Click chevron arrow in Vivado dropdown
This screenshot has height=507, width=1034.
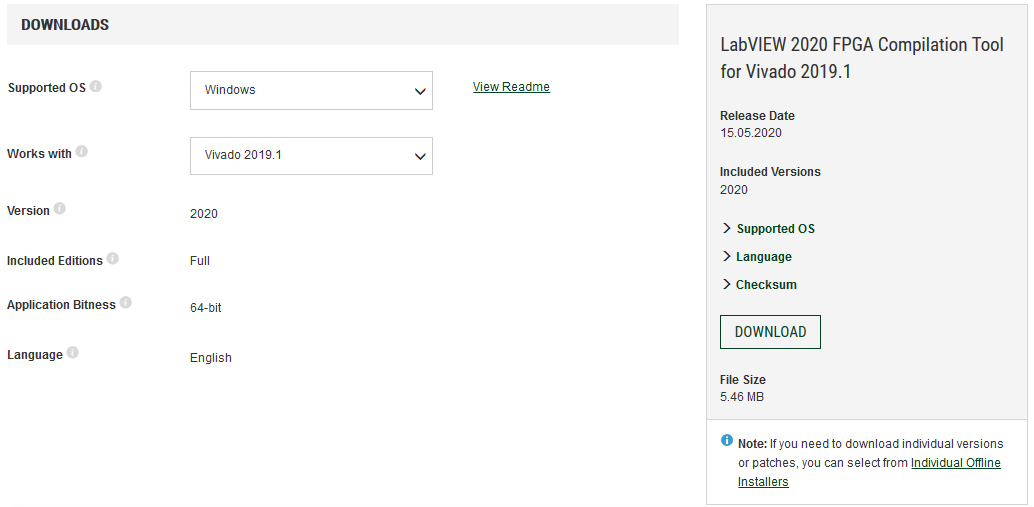[420, 156]
